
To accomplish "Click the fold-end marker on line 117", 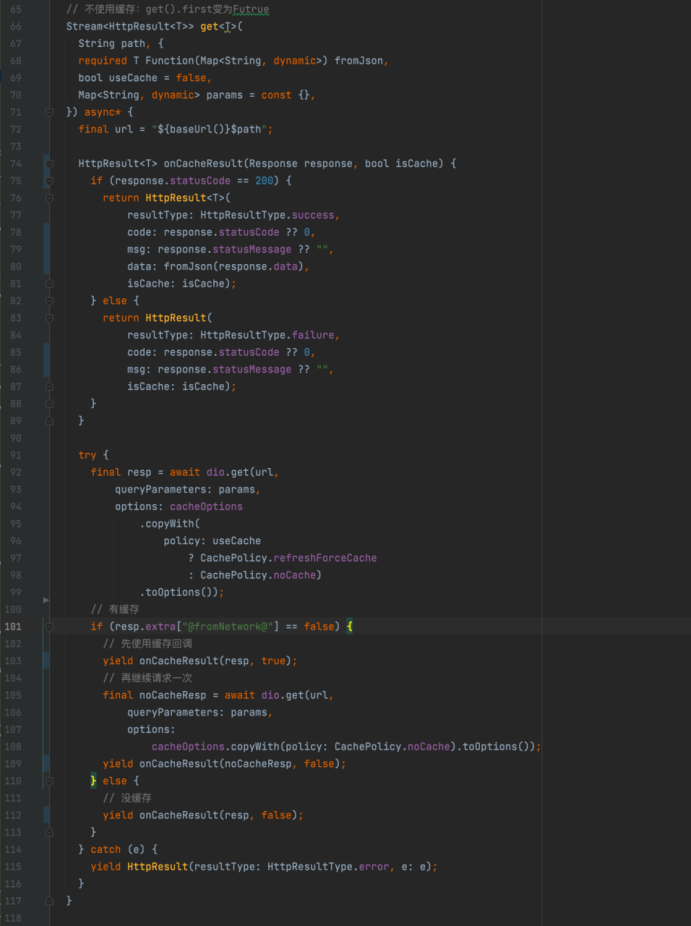I will pos(50,901).
